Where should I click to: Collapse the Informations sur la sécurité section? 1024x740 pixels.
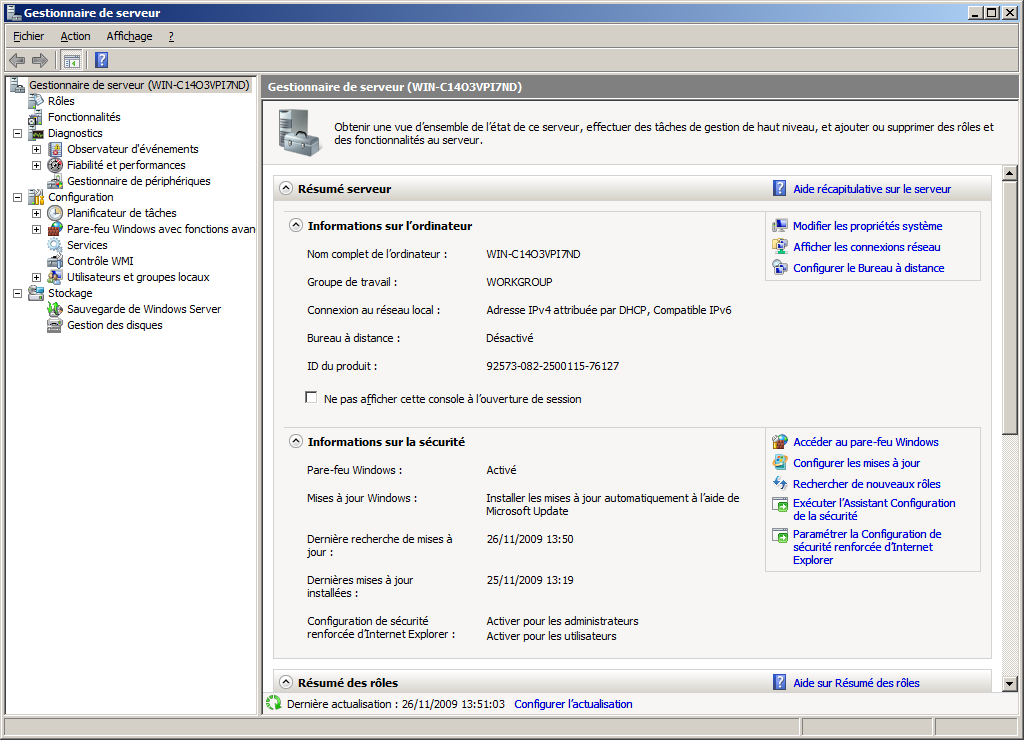click(296, 441)
